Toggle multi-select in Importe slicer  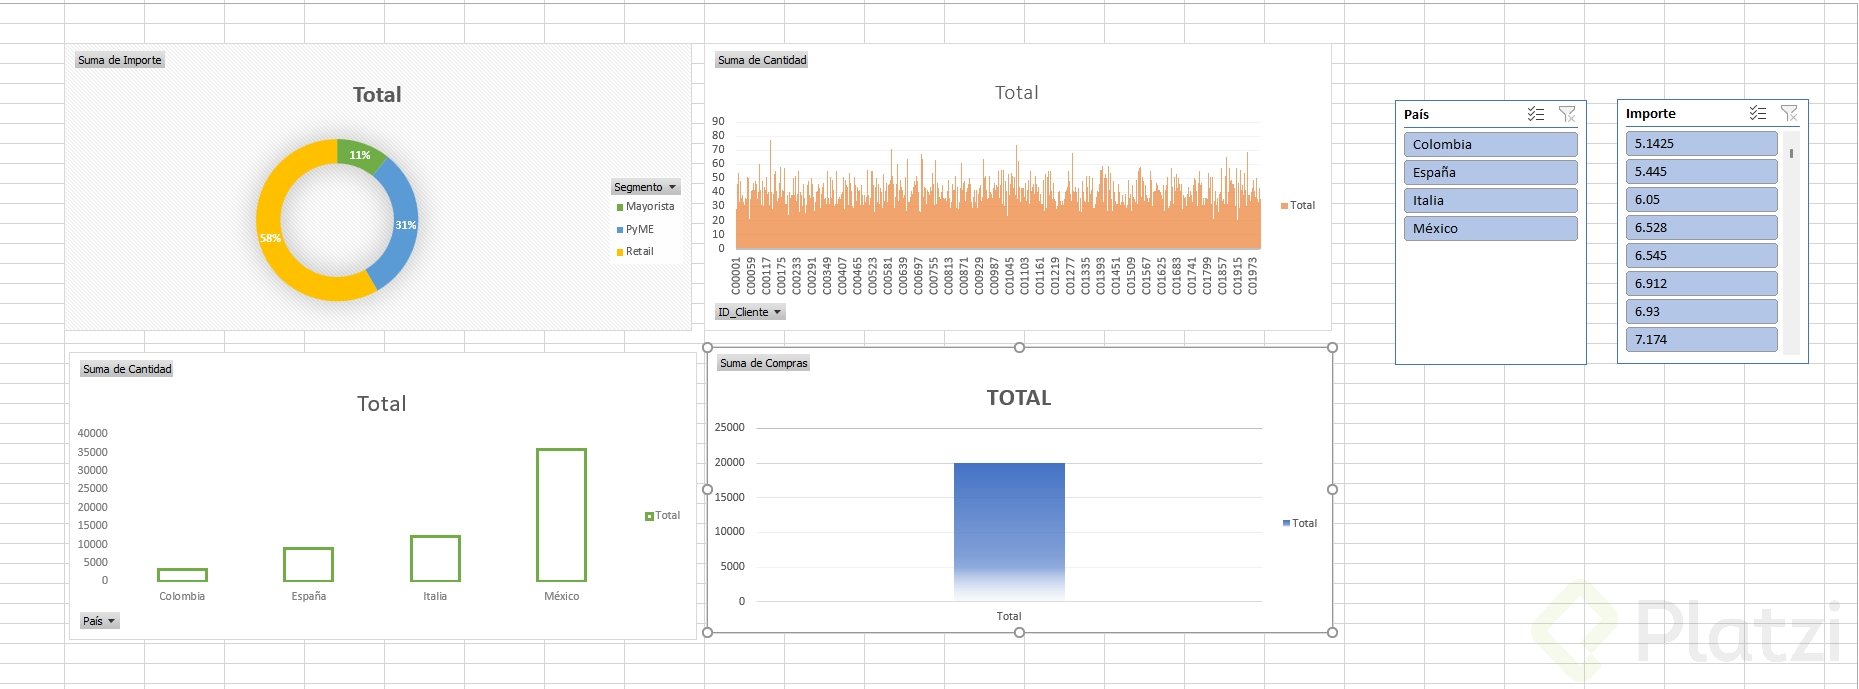(1758, 113)
